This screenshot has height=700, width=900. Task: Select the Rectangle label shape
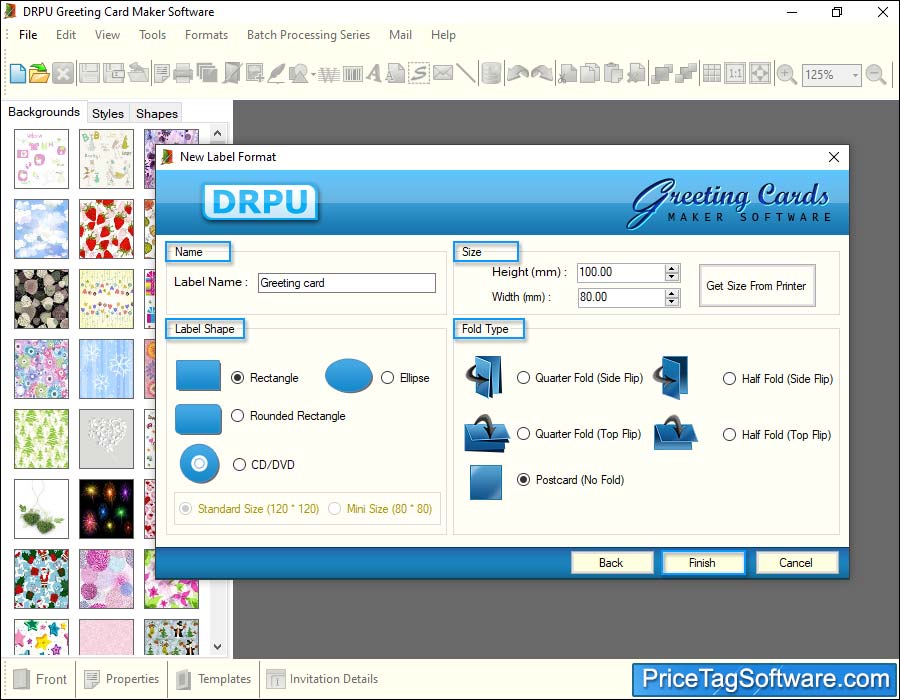pos(237,378)
